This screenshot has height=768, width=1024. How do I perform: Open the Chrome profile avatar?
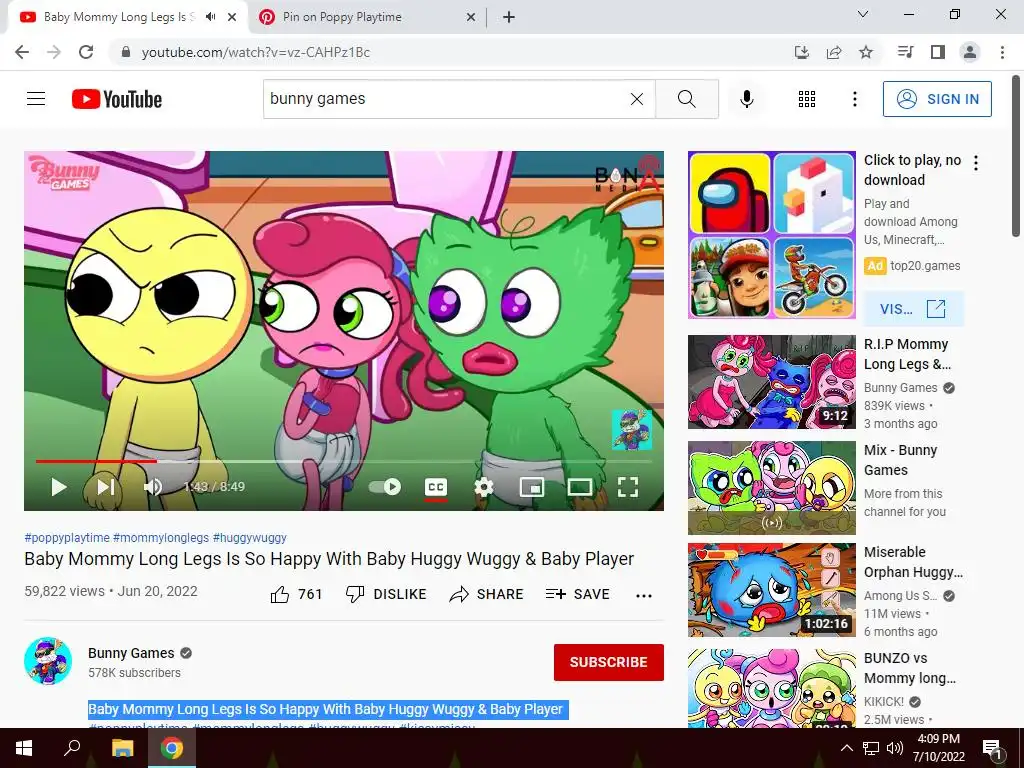tap(970, 52)
